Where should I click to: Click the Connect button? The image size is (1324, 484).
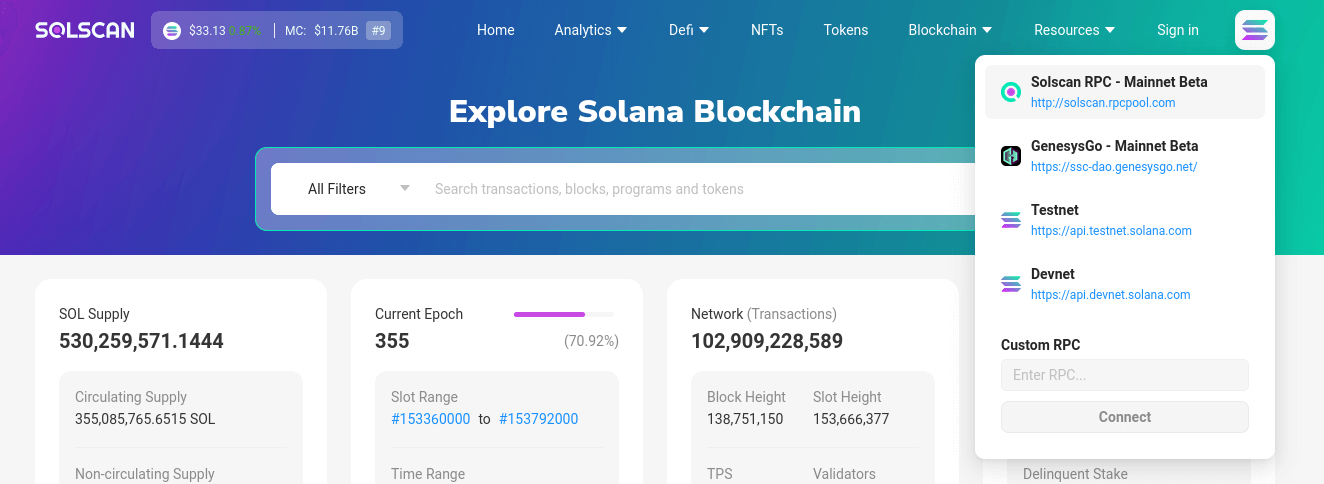coord(1125,417)
